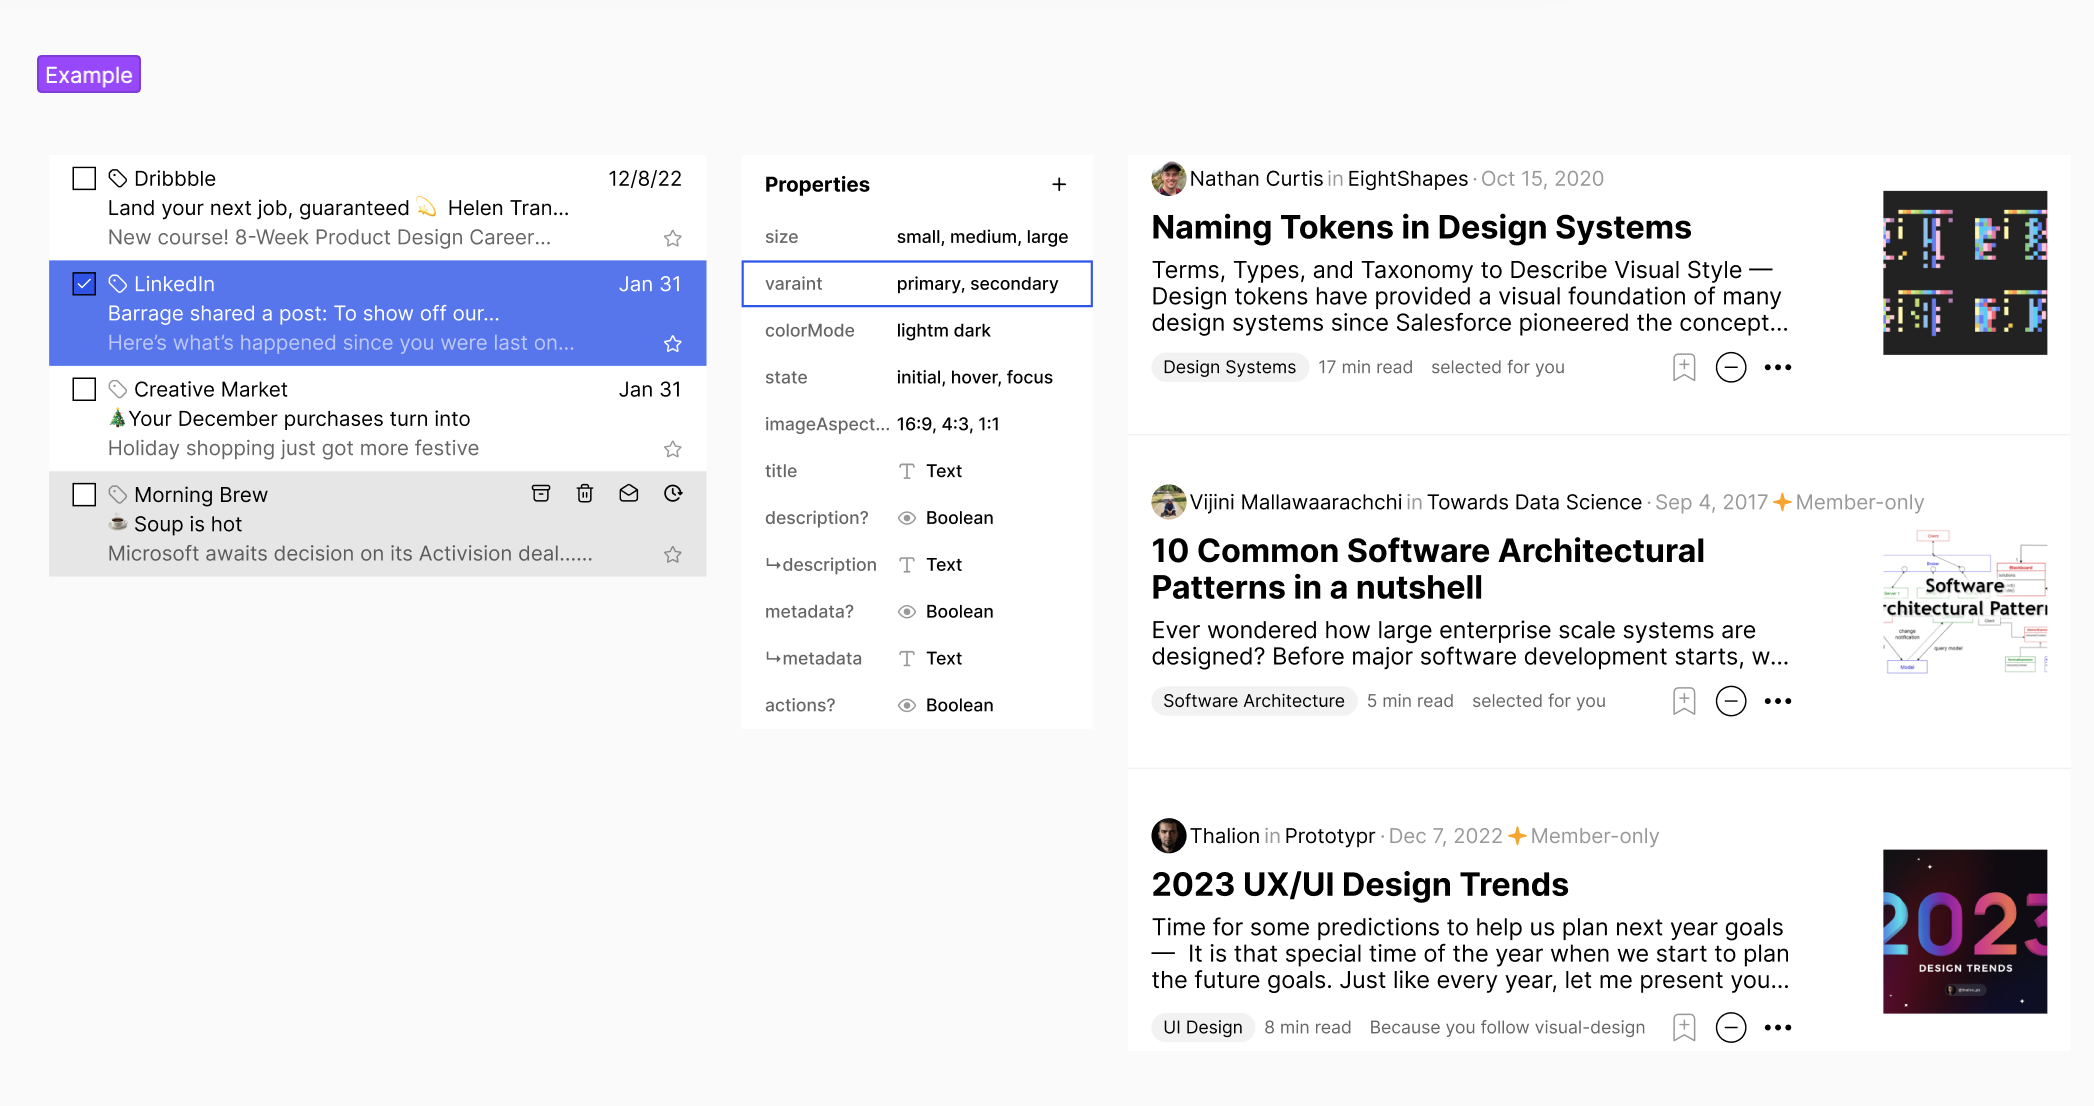The image size is (2094, 1106).
Task: Click show less icon on 2023 UX/UI Design Trends
Action: tap(1731, 1027)
